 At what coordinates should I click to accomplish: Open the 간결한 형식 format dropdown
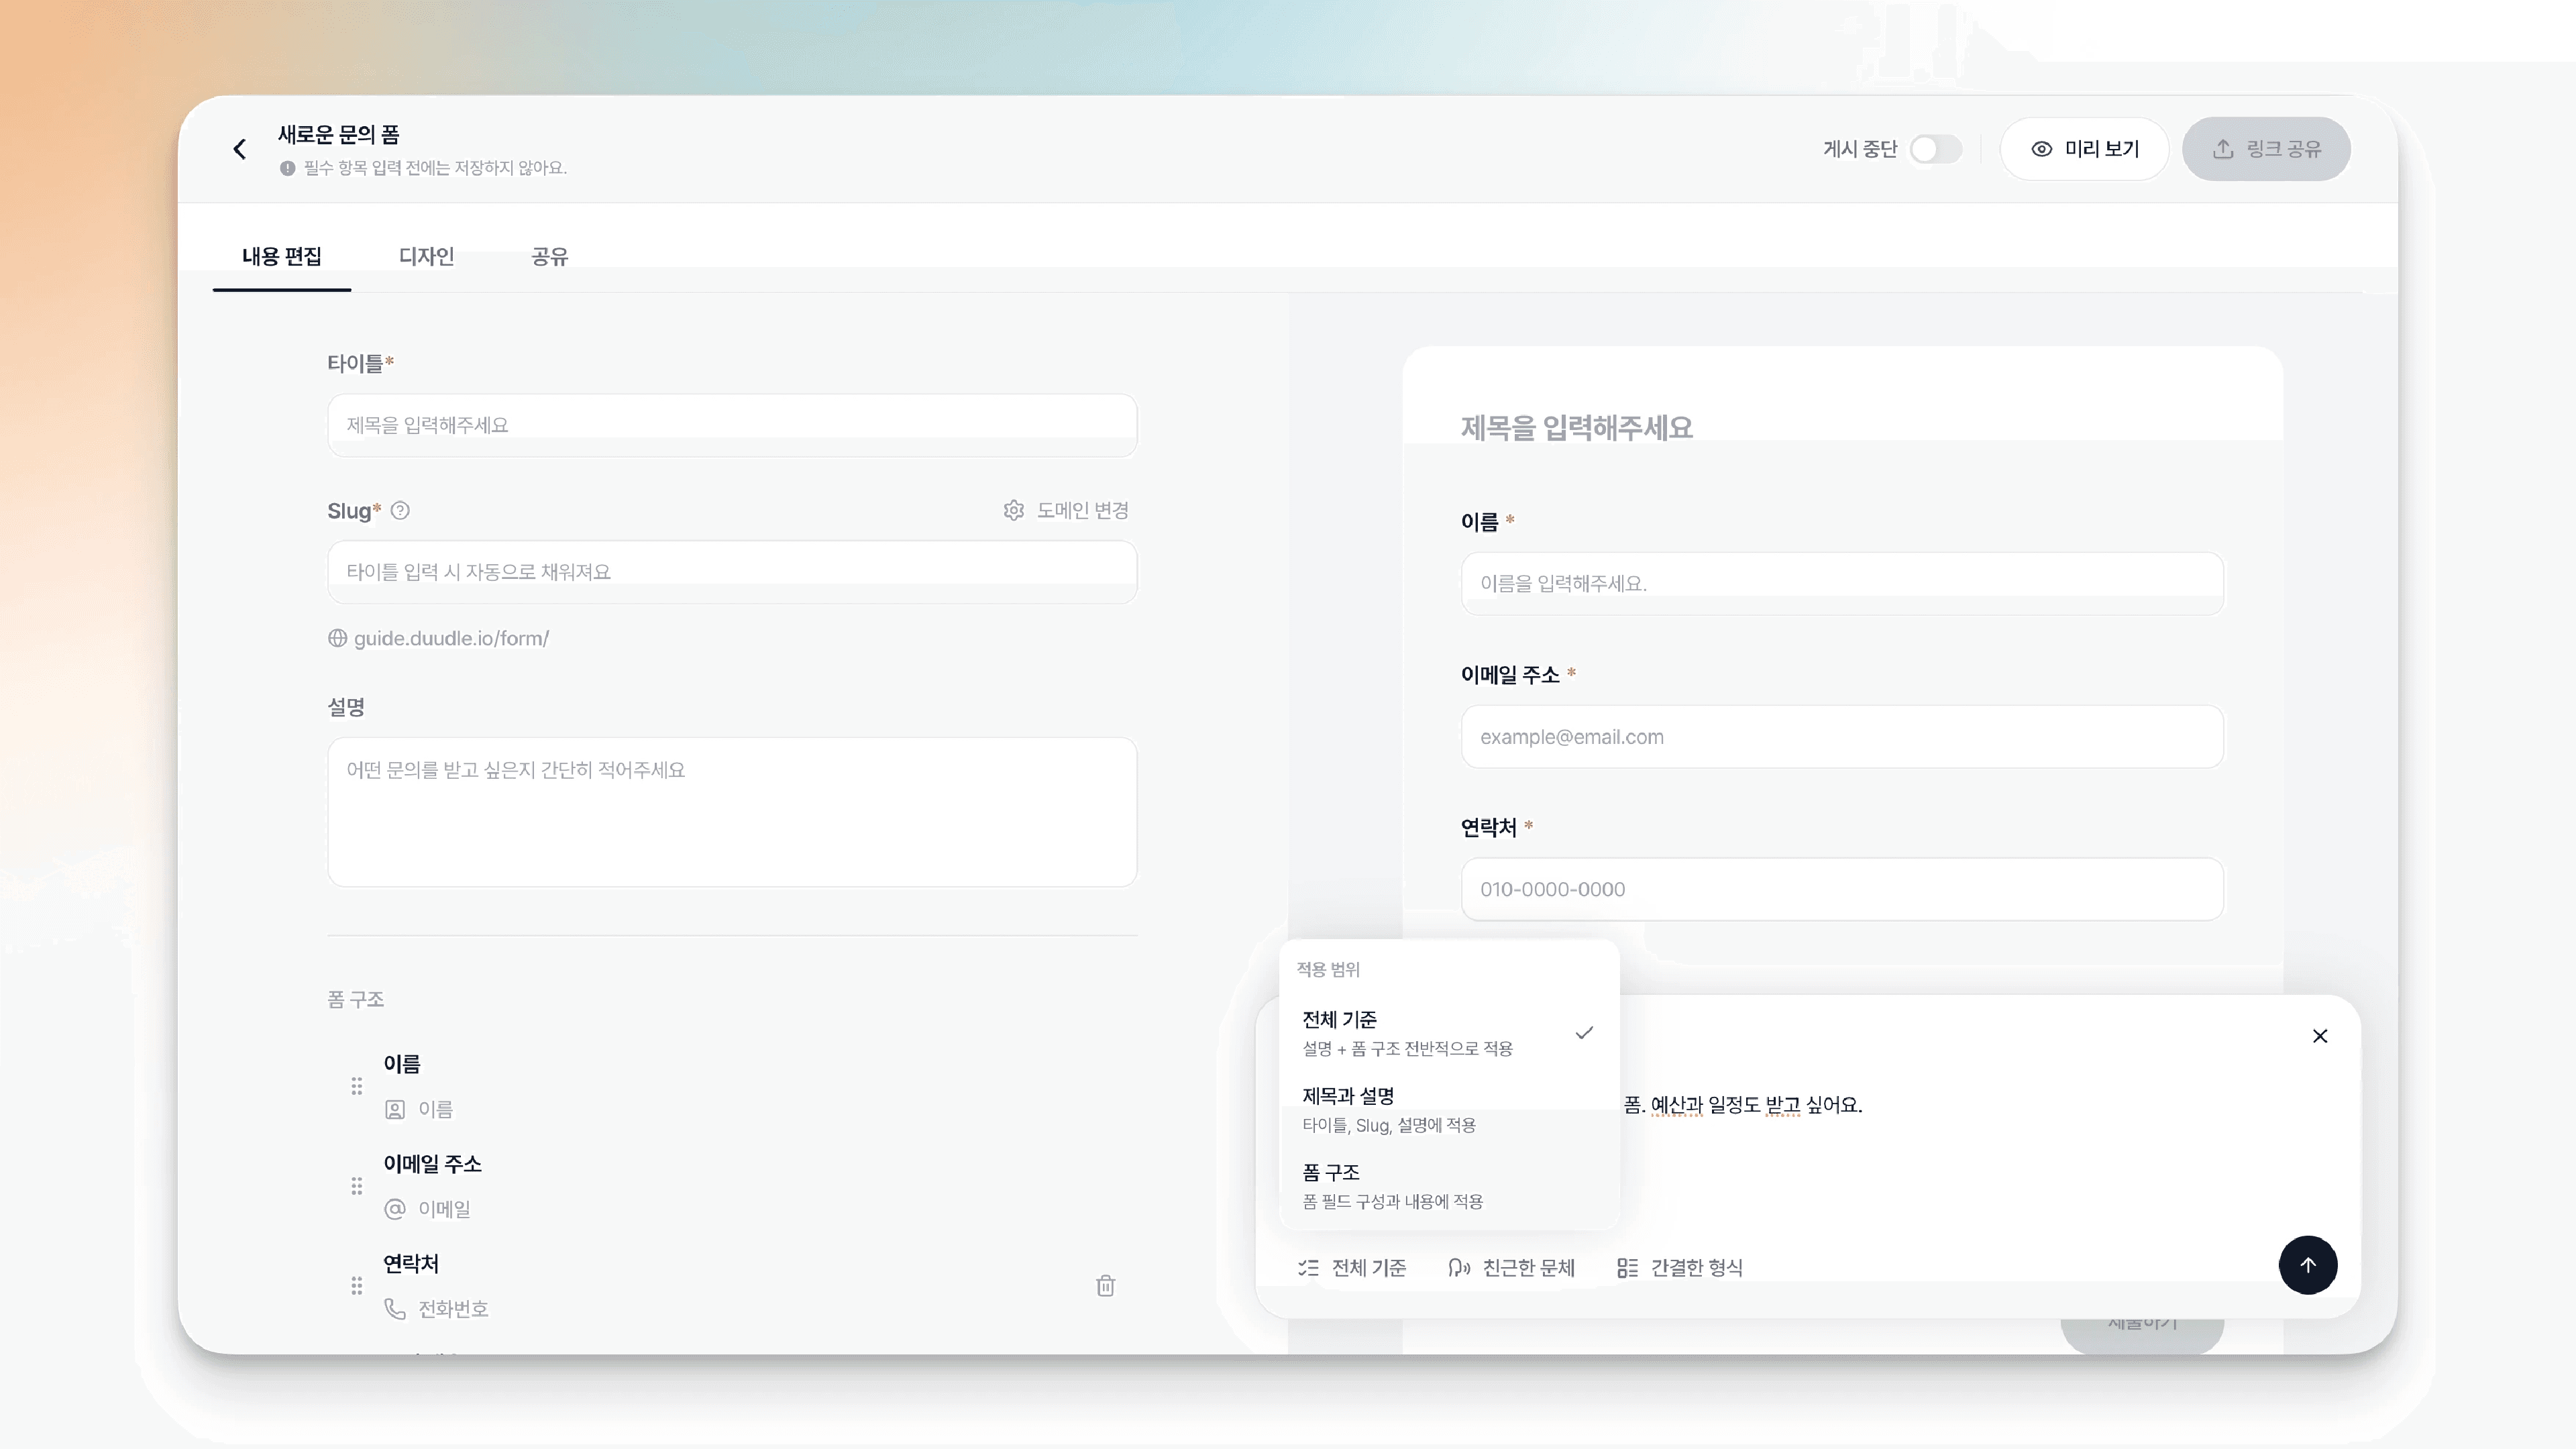[1680, 1268]
